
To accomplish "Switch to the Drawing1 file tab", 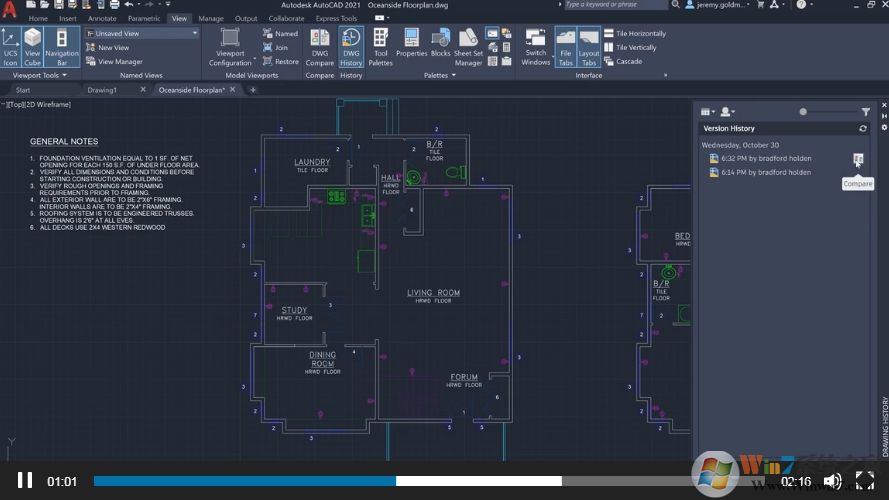I will click(102, 90).
